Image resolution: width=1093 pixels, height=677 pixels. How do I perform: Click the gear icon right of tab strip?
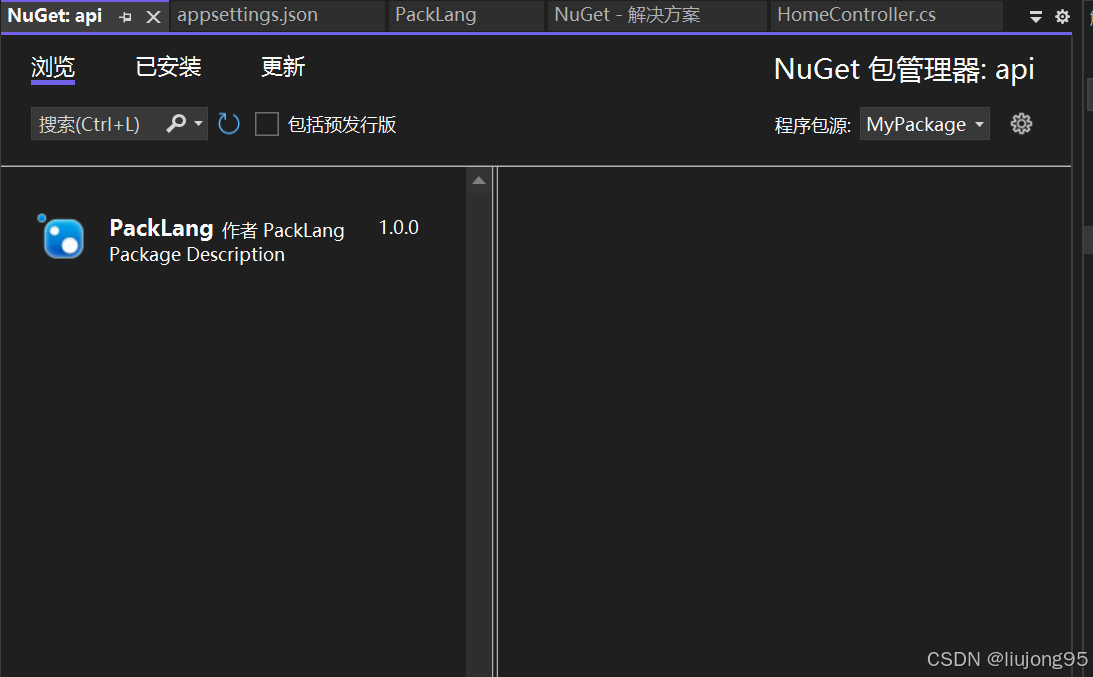coord(1061,16)
